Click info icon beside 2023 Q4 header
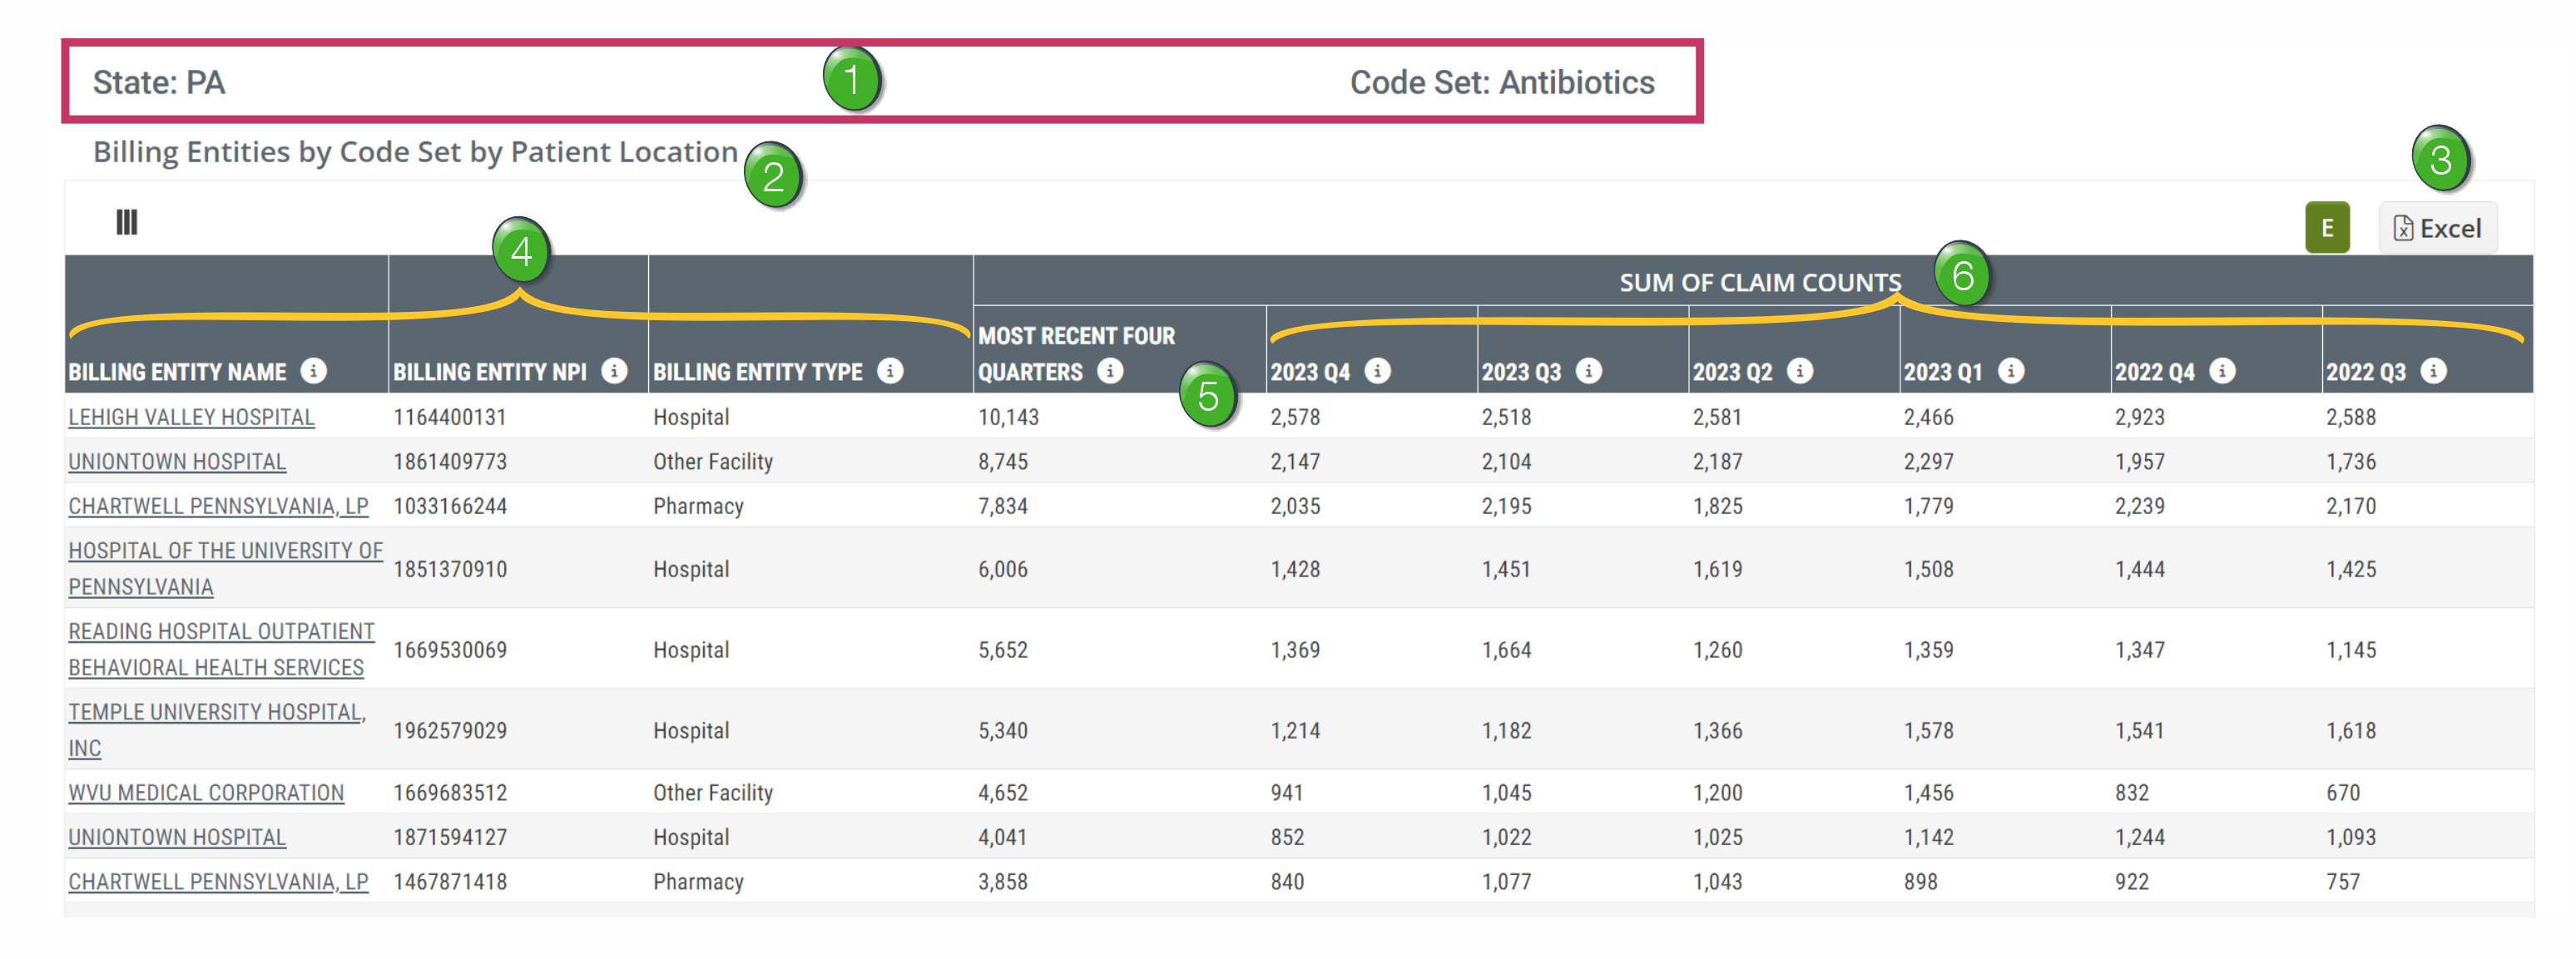Image resolution: width=2576 pixels, height=959 pixels. tap(1377, 371)
